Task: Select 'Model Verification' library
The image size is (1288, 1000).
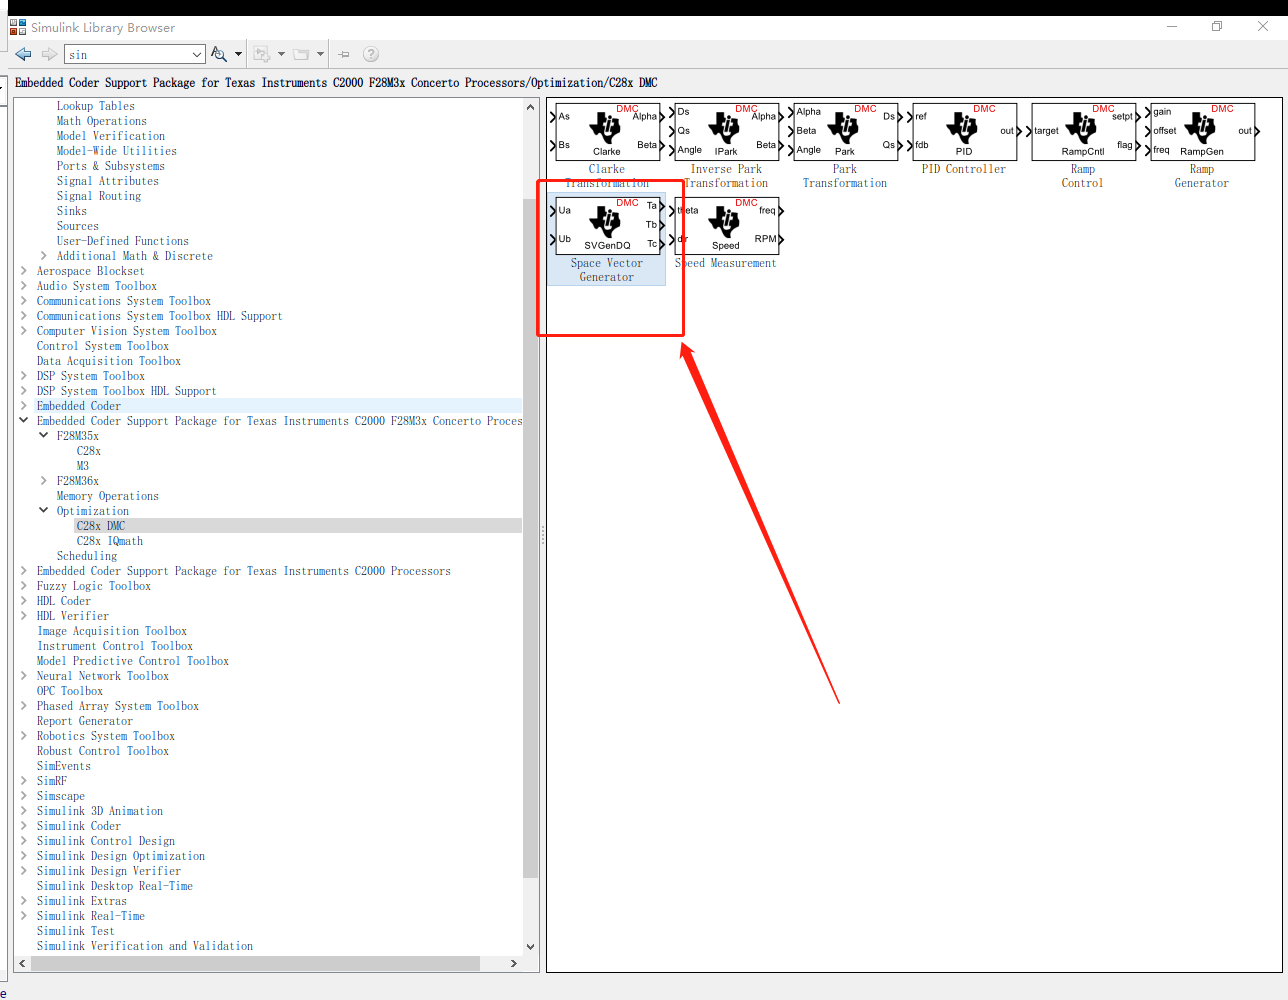Action: click(x=111, y=136)
